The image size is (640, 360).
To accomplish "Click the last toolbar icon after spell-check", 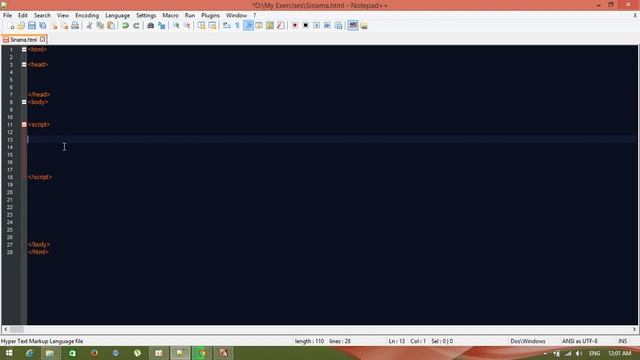I will [x=364, y=26].
